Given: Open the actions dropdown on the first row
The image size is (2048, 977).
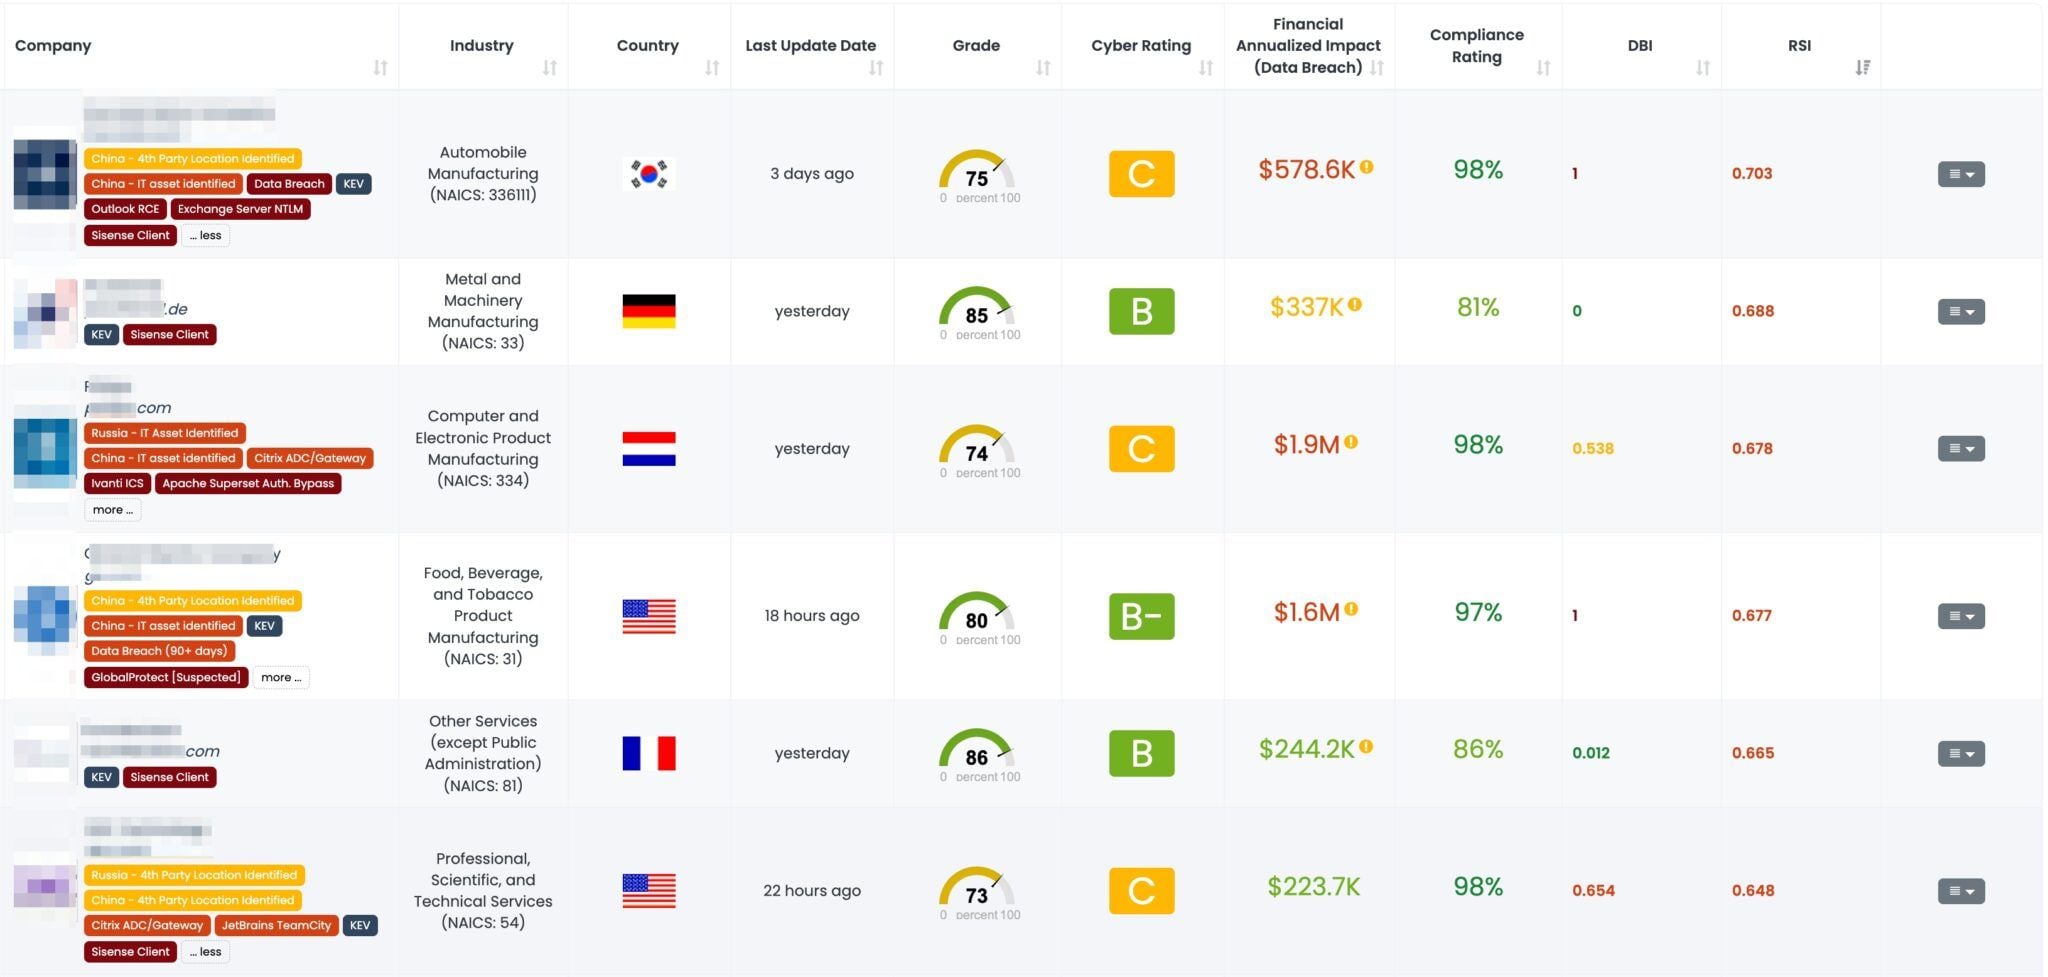Looking at the screenshot, I should (x=1960, y=173).
